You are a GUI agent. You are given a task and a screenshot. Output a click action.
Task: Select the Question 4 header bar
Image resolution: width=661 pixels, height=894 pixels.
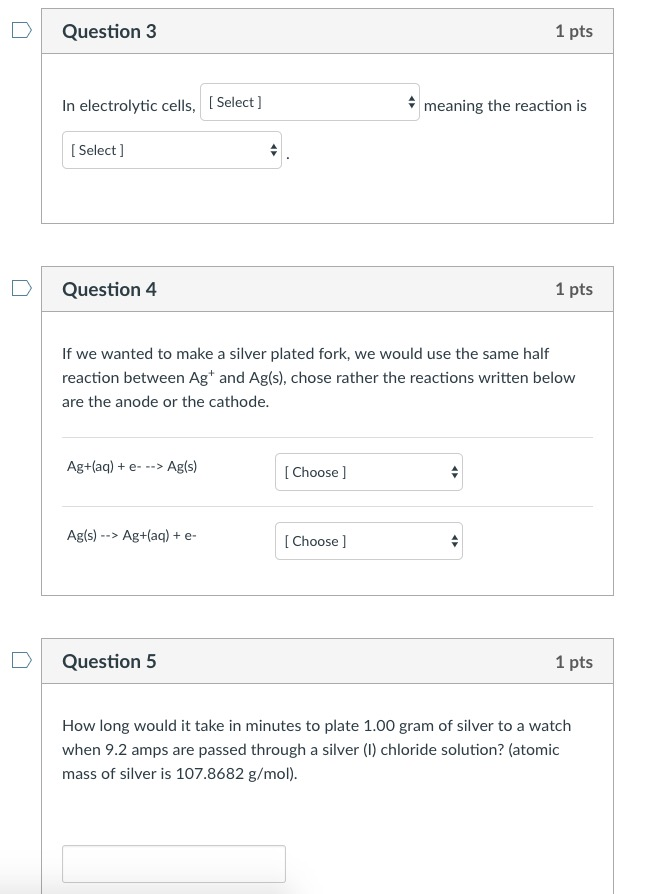point(327,289)
